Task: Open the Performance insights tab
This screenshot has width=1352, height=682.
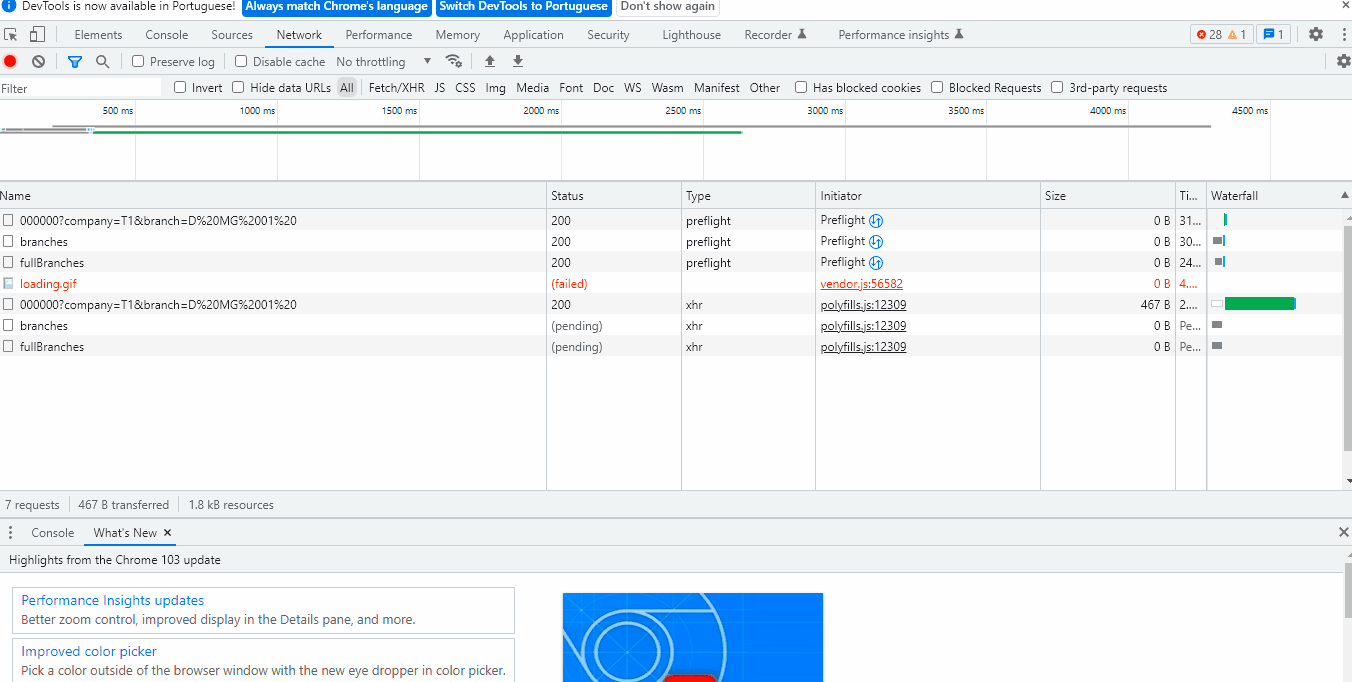Action: pyautogui.click(x=900, y=35)
